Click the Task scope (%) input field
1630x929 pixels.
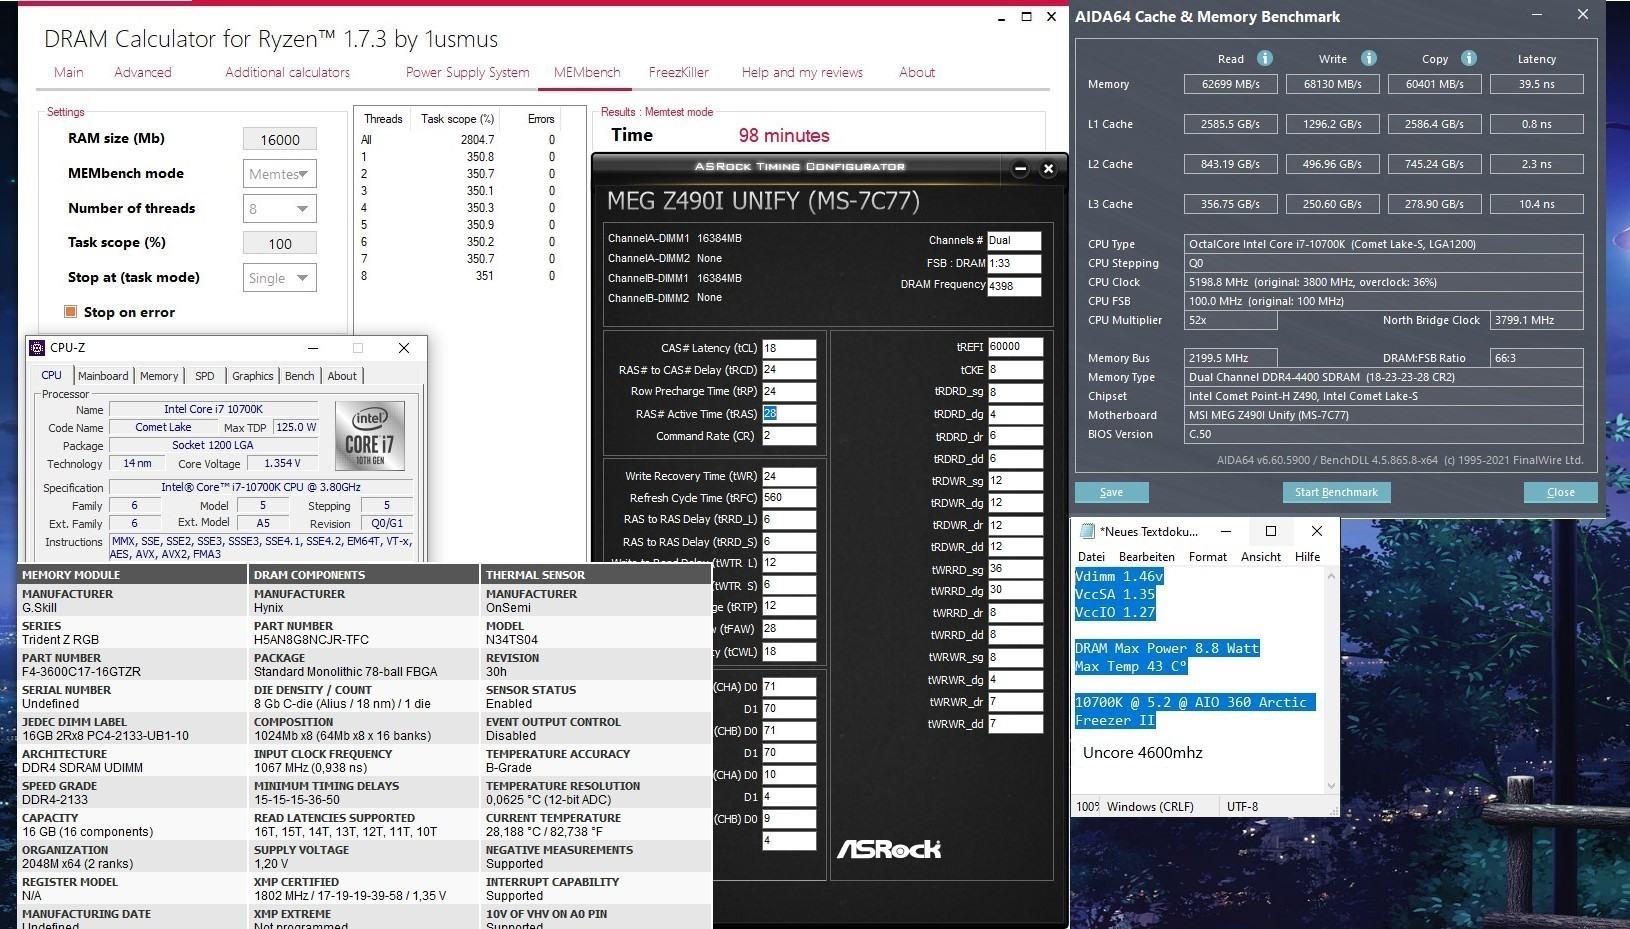pyautogui.click(x=280, y=243)
